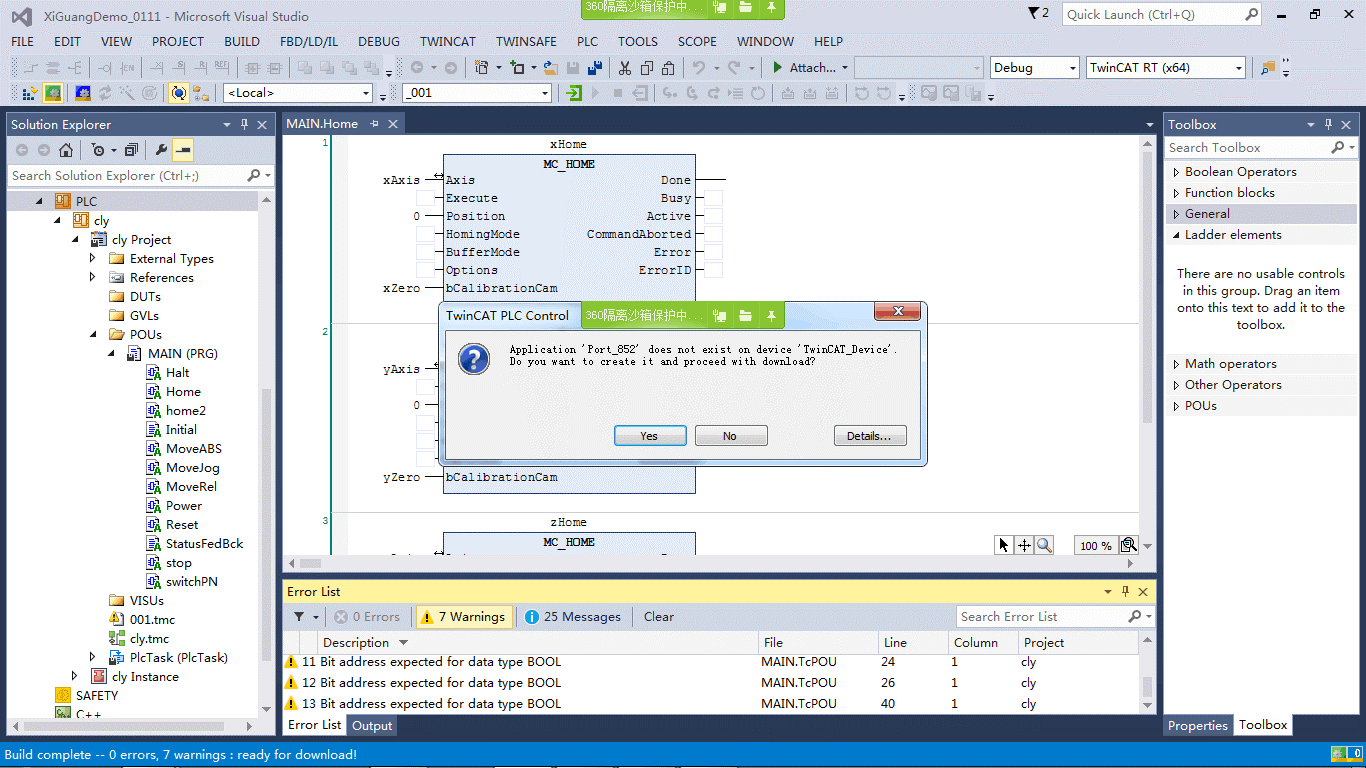Click the New Project toolbar icon
This screenshot has width=1366, height=768.
(481, 68)
